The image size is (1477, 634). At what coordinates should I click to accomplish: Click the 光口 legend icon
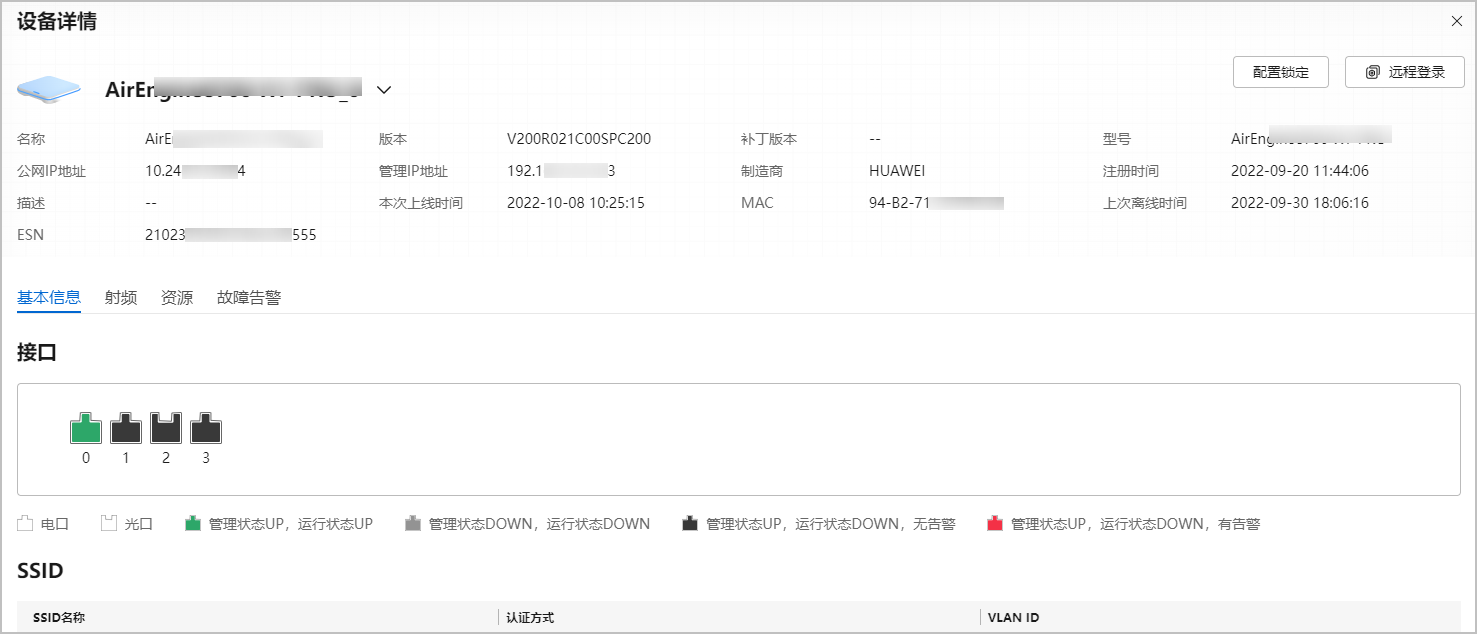point(109,523)
